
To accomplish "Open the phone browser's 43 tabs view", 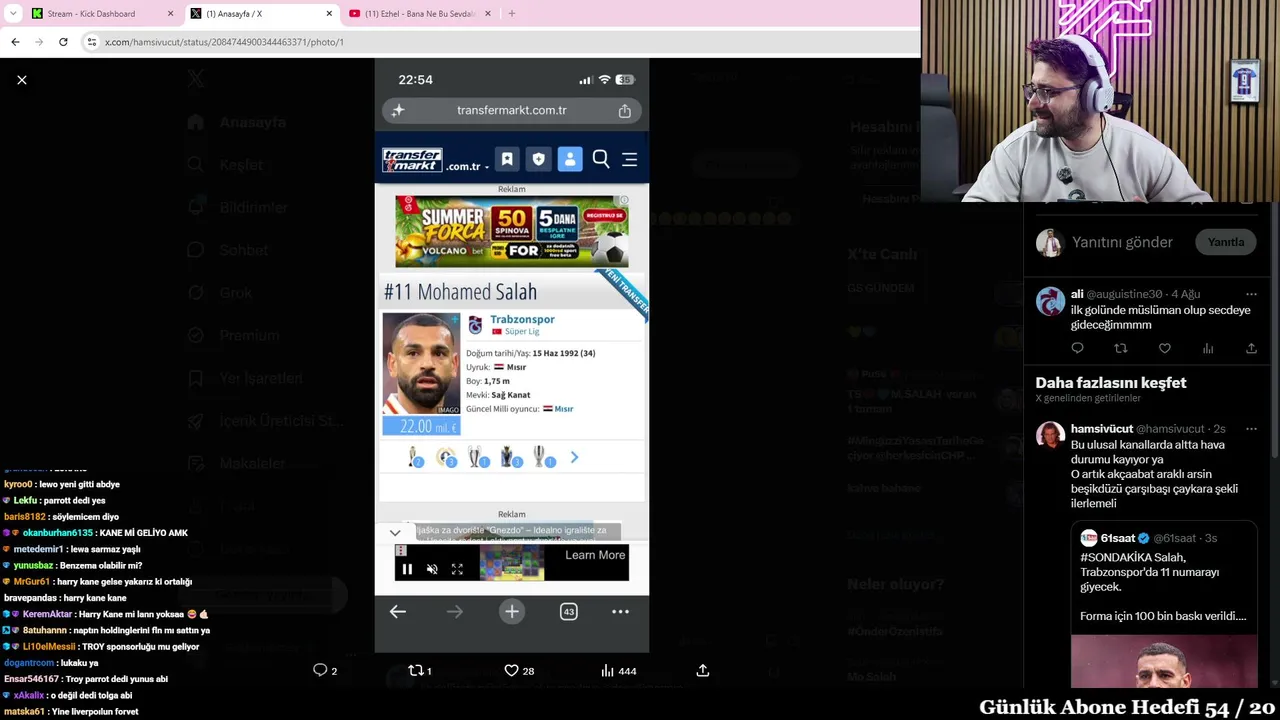I will coord(569,612).
